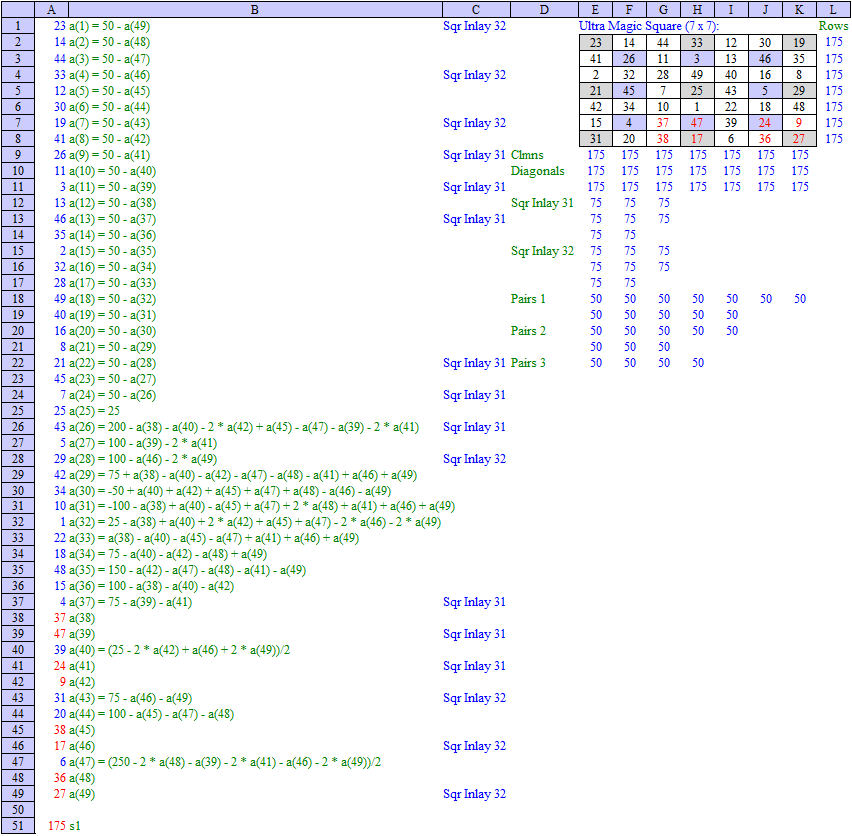The image size is (852, 836).
Task: Select the 'Ultra Magic Square (7 x 7):' title
Action: tap(649, 26)
